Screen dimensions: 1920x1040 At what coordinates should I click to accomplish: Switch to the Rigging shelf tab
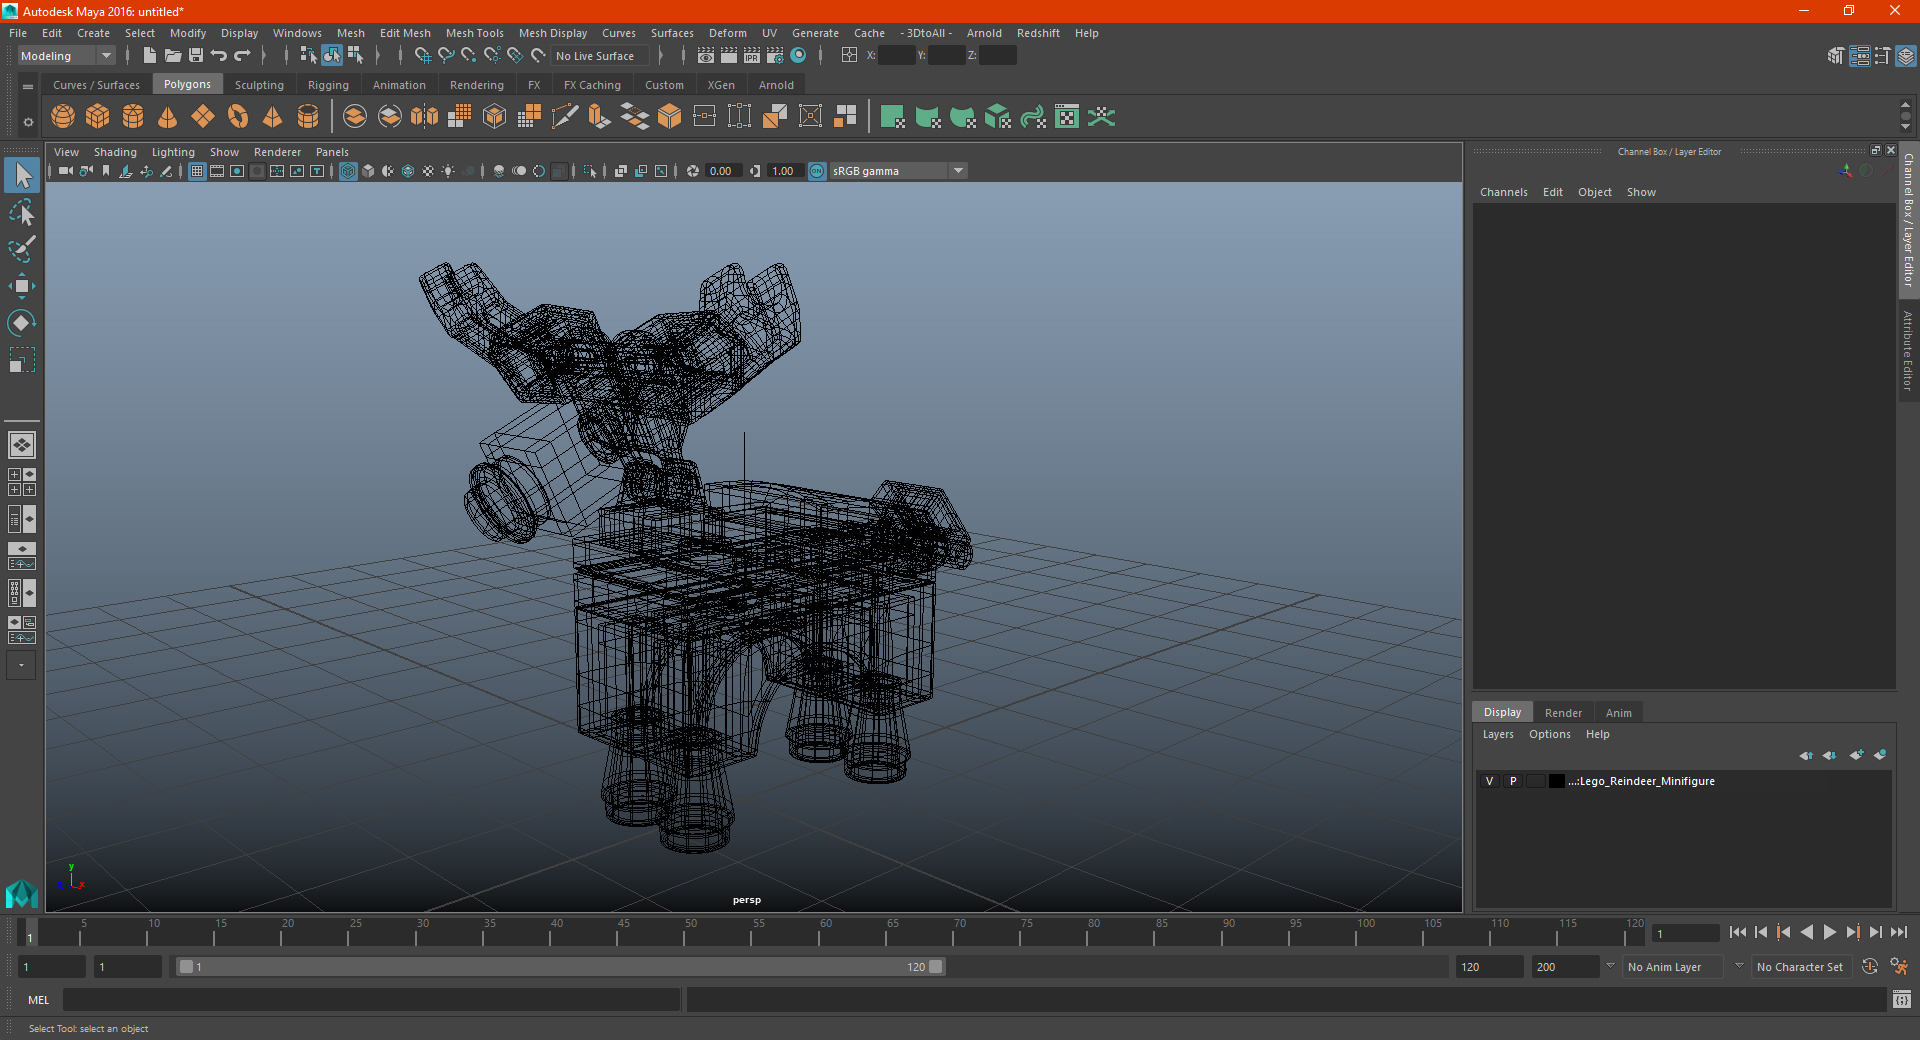pos(328,85)
